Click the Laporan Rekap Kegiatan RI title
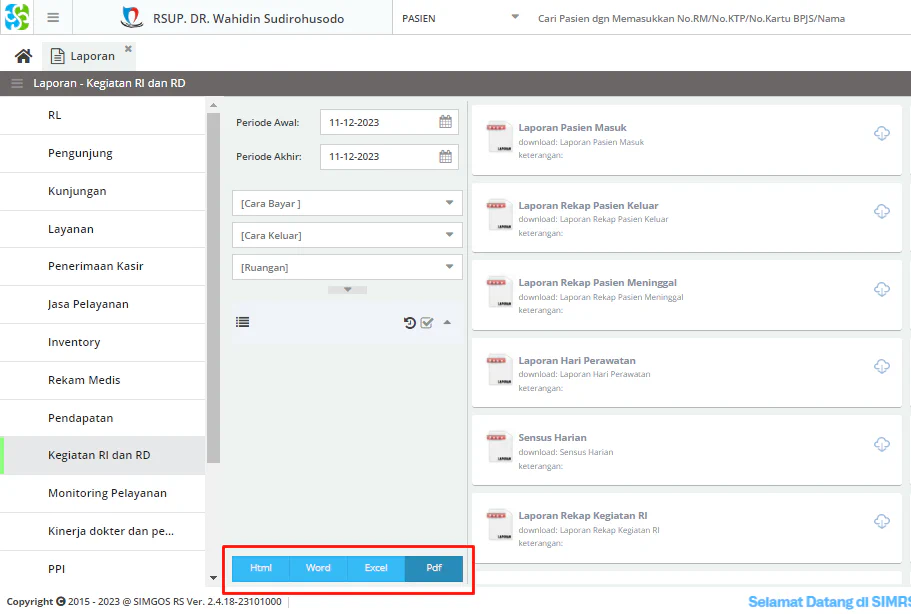The image size is (911, 614). tap(583, 516)
